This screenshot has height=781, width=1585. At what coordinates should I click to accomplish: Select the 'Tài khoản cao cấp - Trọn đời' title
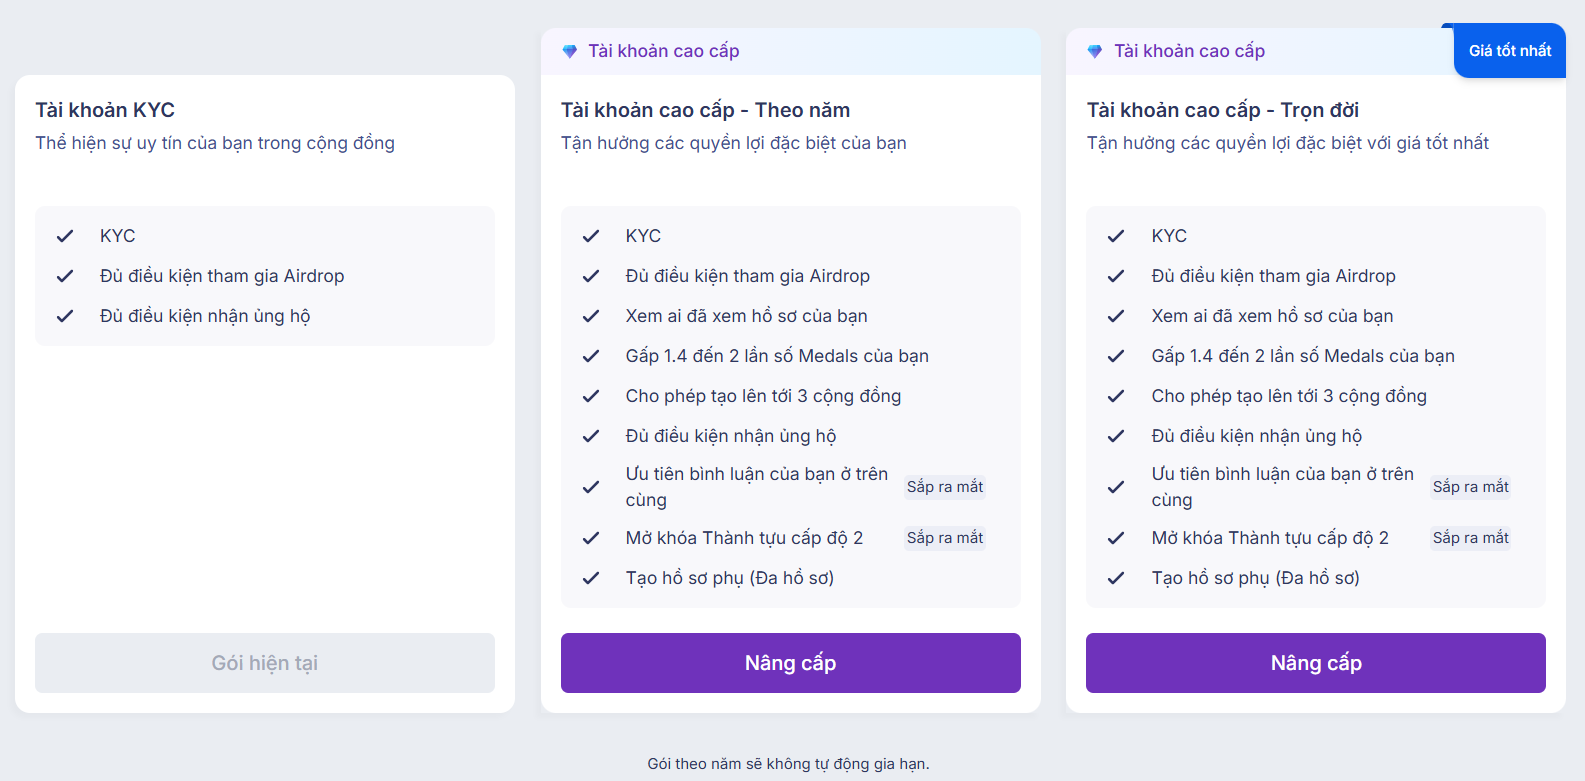(x=1222, y=110)
